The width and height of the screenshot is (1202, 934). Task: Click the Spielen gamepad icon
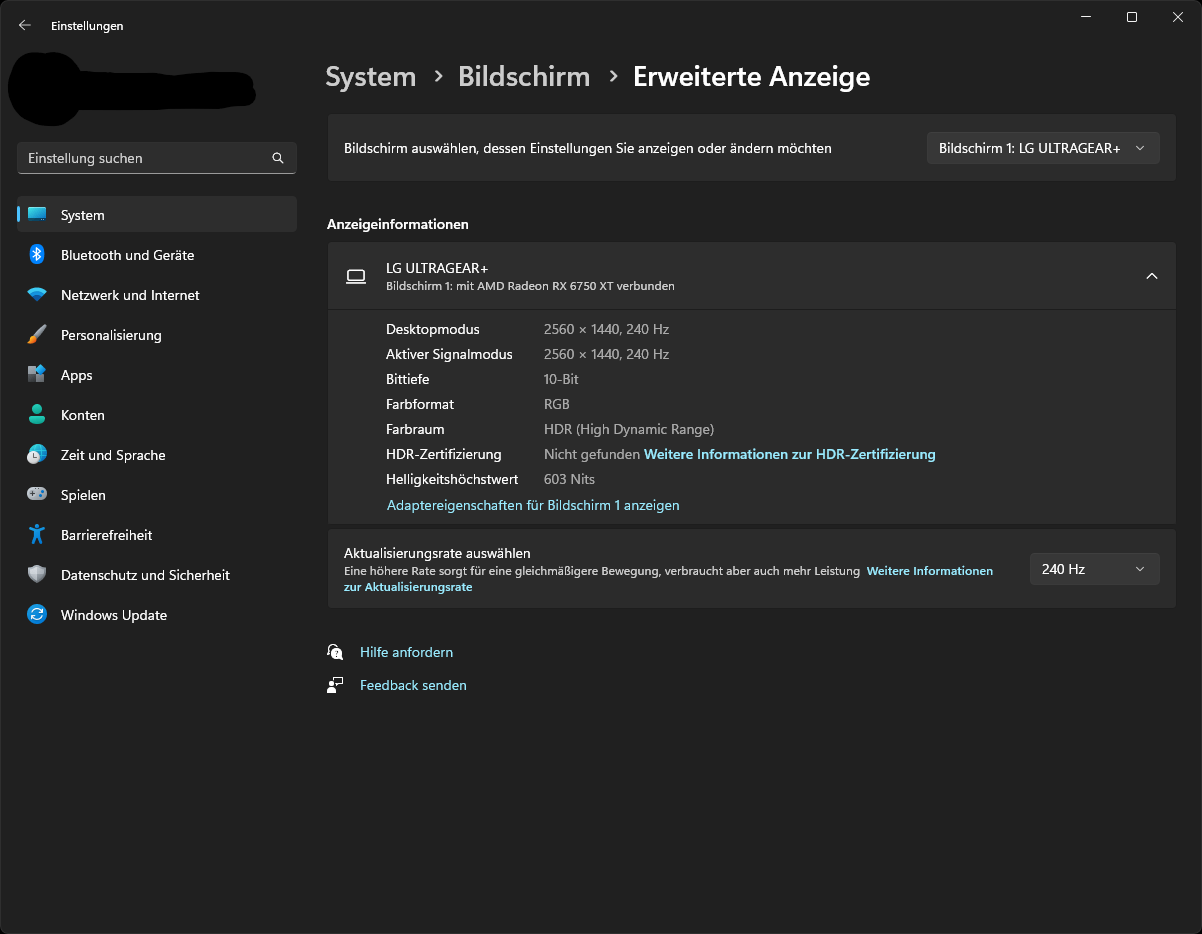(37, 495)
